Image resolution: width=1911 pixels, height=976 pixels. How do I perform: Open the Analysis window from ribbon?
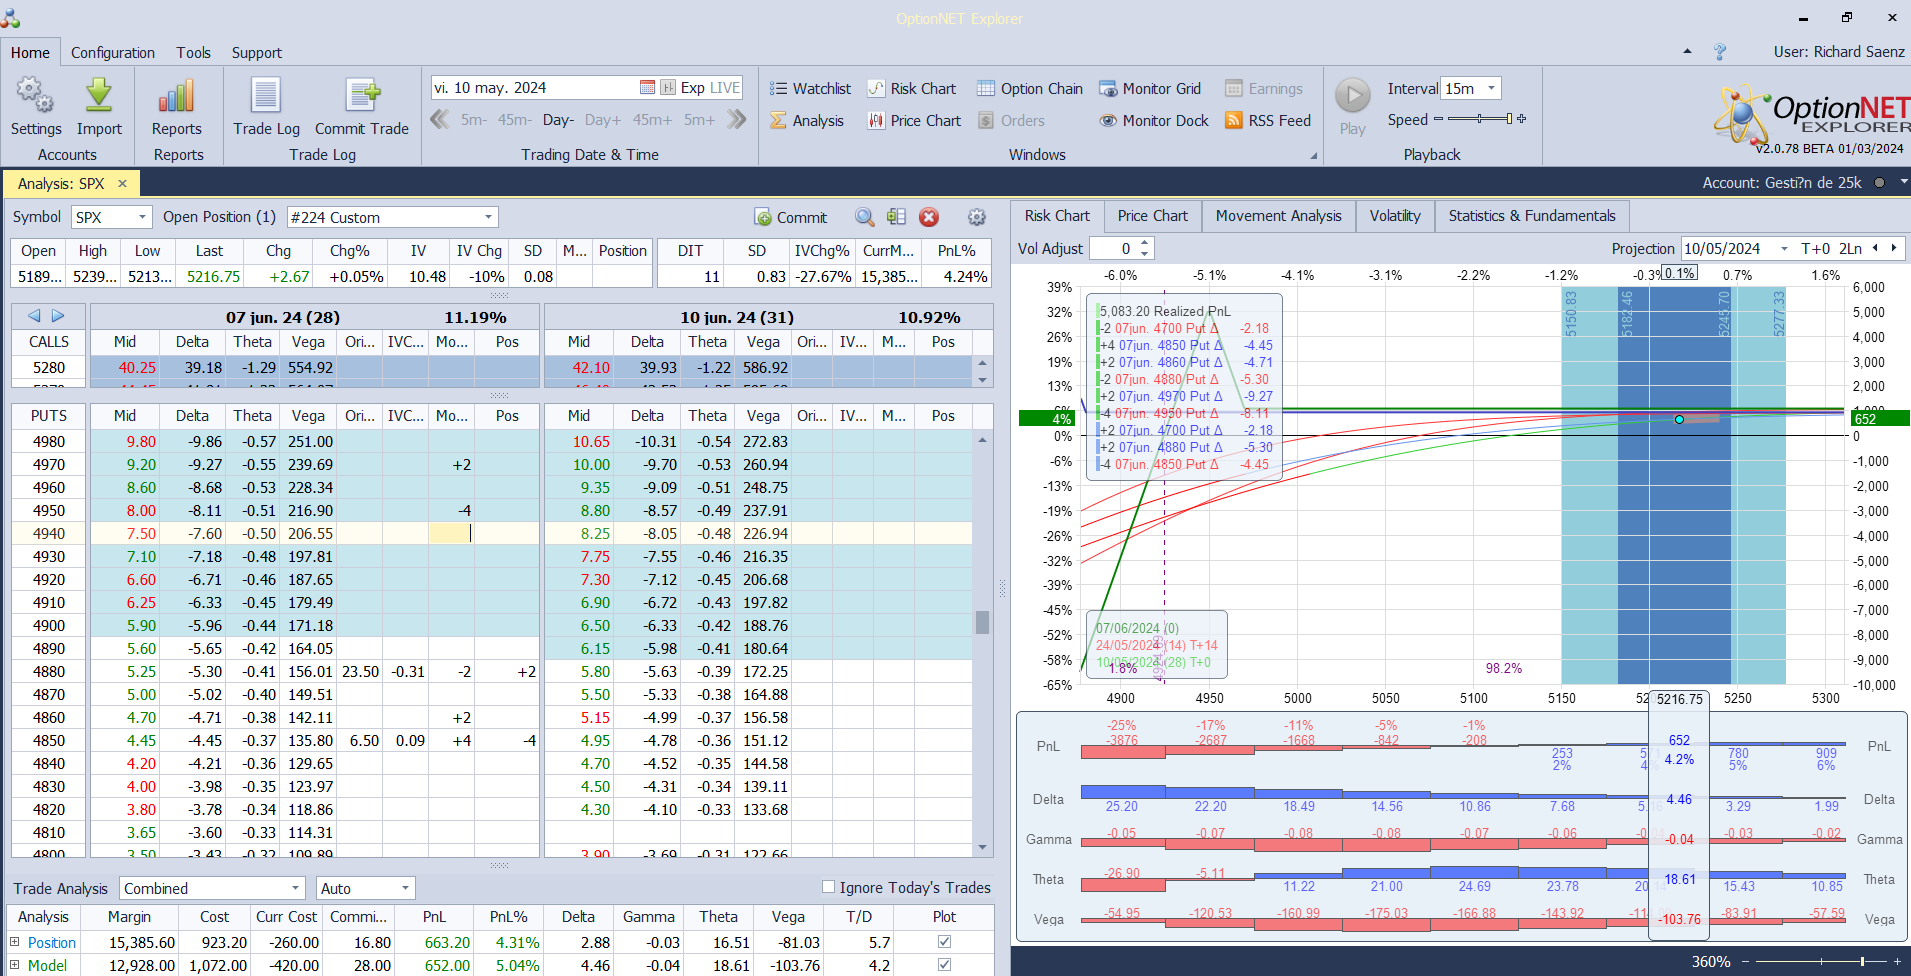(807, 120)
